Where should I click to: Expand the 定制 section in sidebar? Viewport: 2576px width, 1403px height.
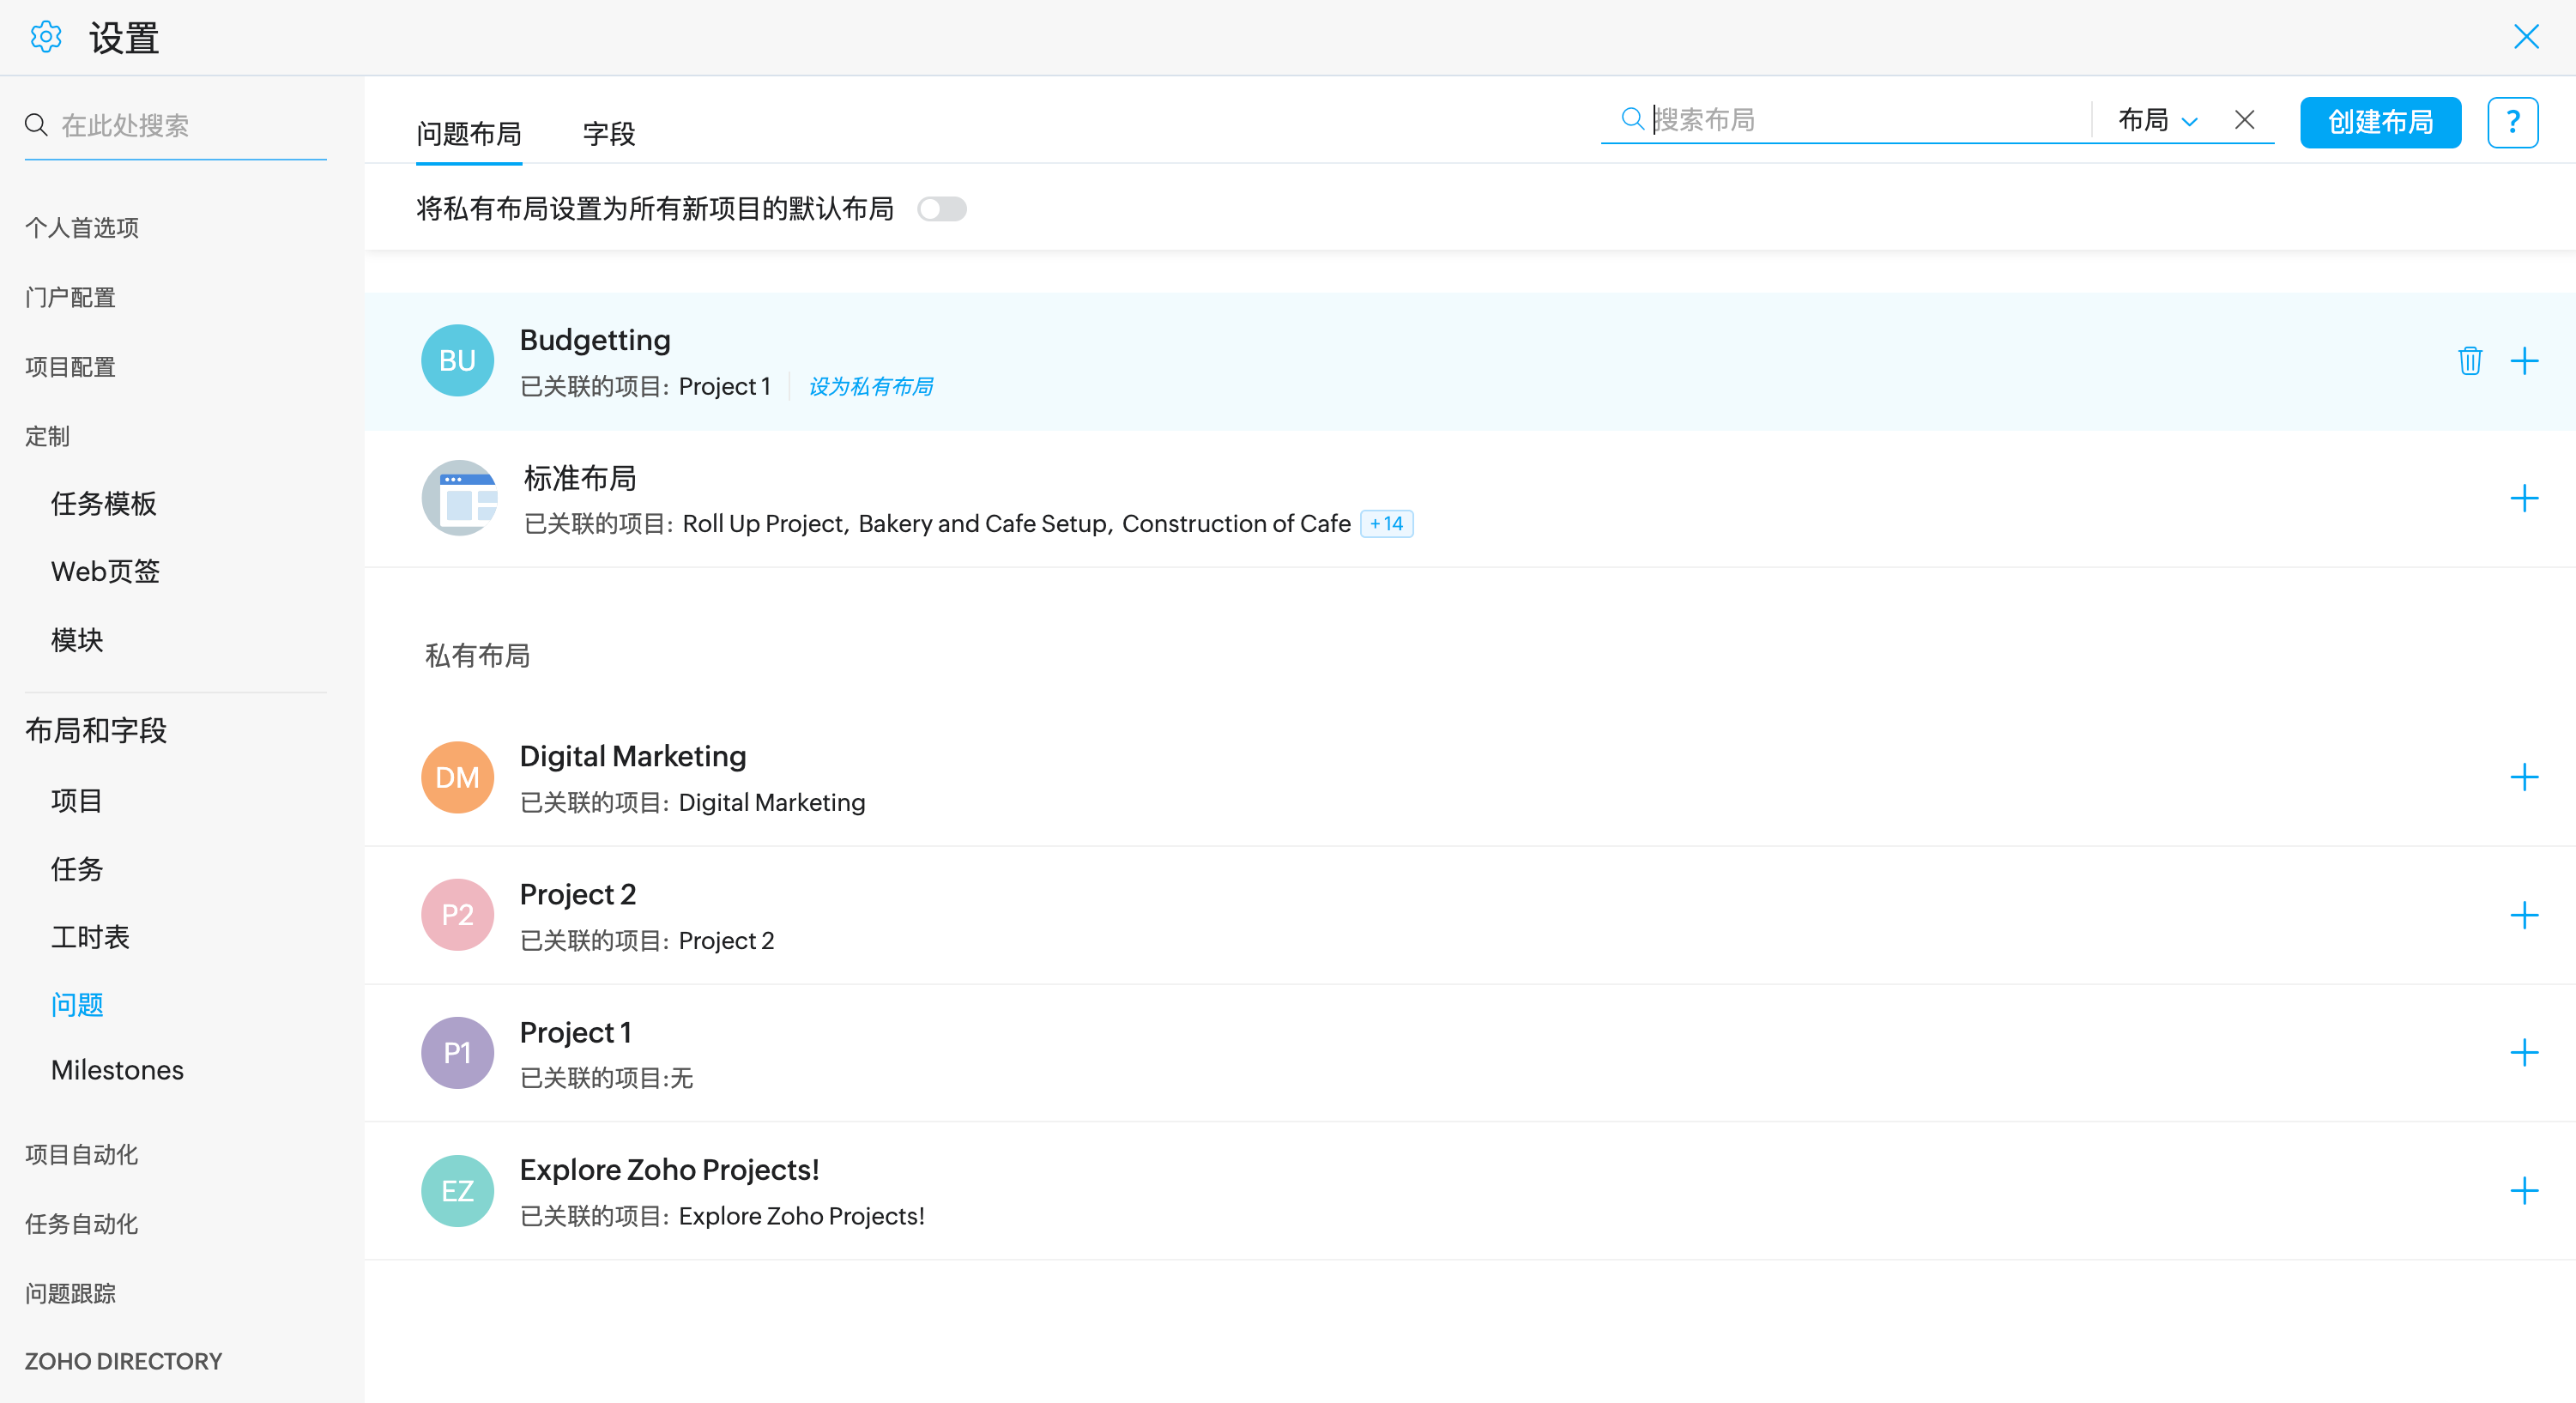tap(47, 436)
